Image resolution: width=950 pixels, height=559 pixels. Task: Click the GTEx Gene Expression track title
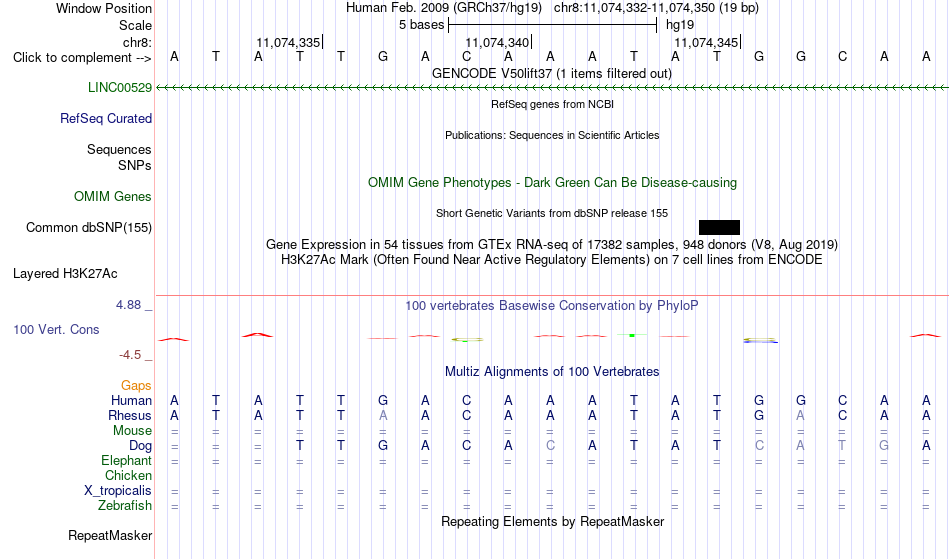552,245
